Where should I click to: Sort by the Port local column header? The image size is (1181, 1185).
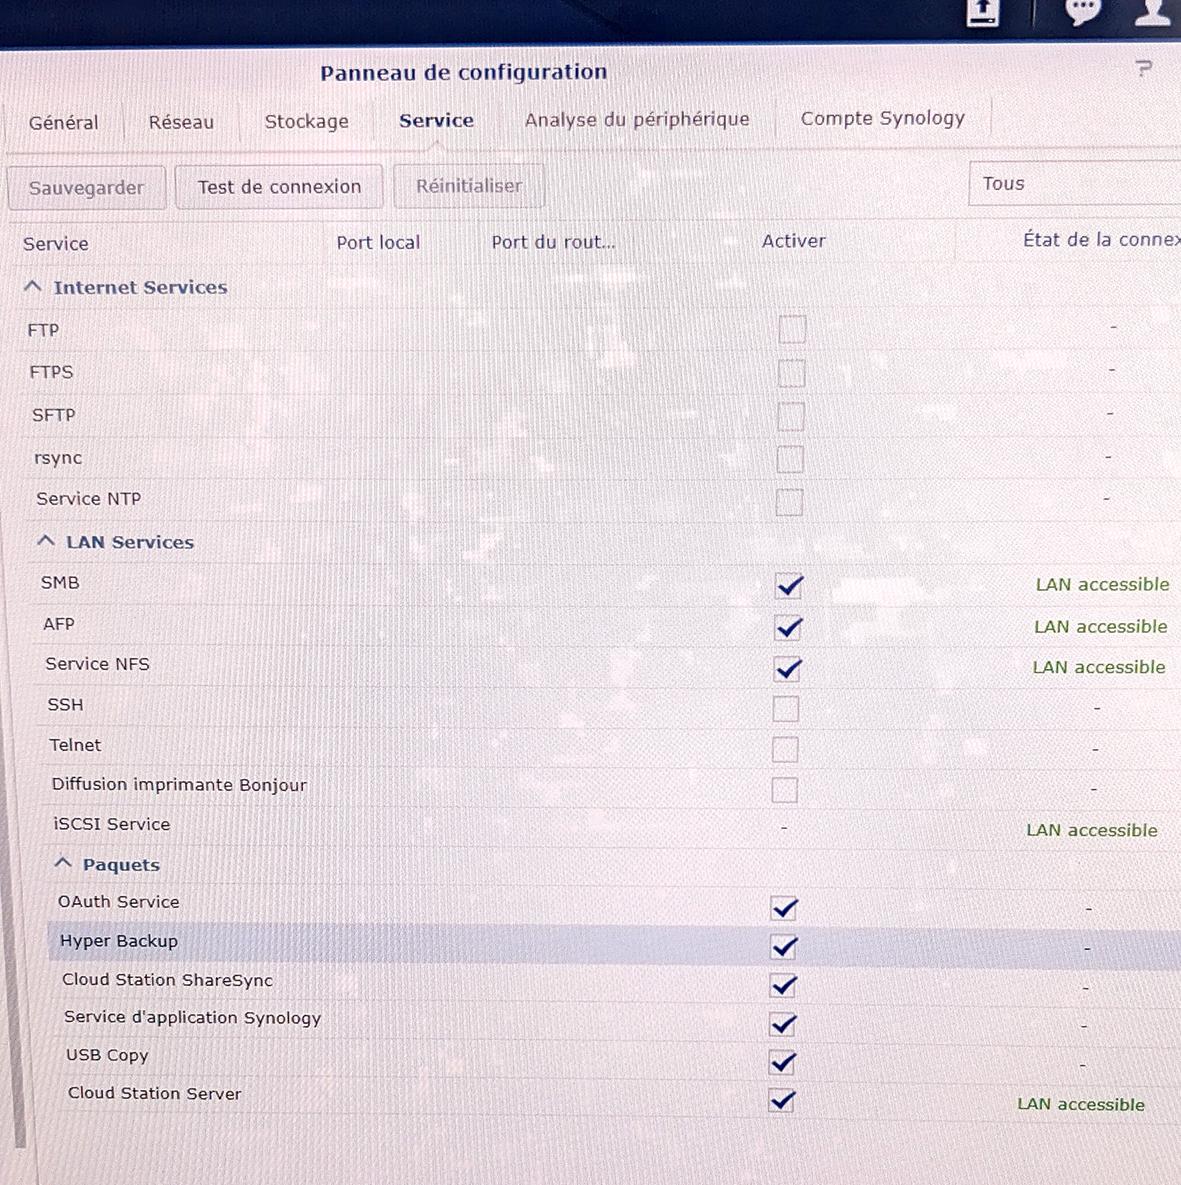pos(378,243)
